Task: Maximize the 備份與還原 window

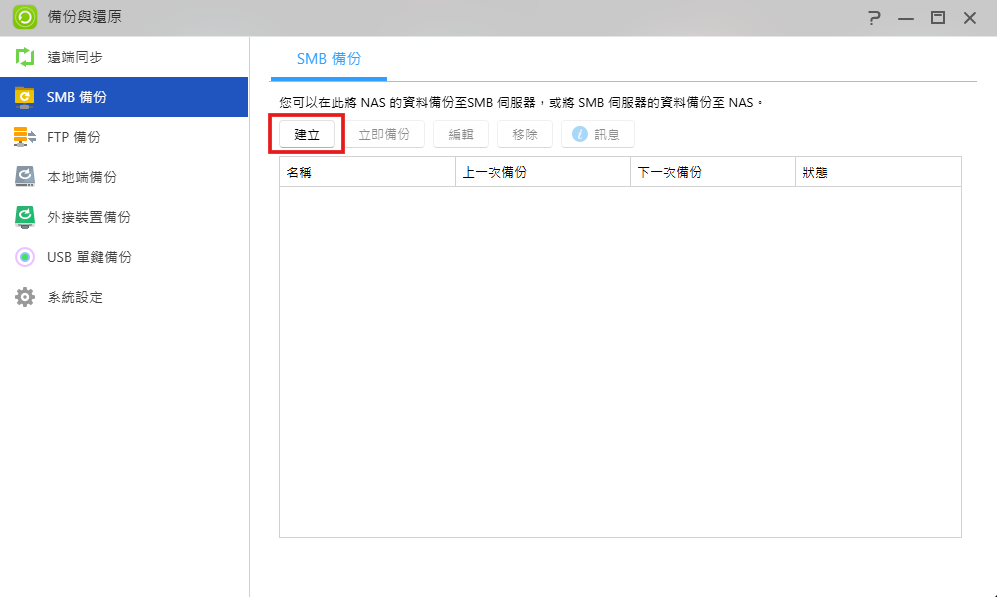Action: (x=938, y=18)
